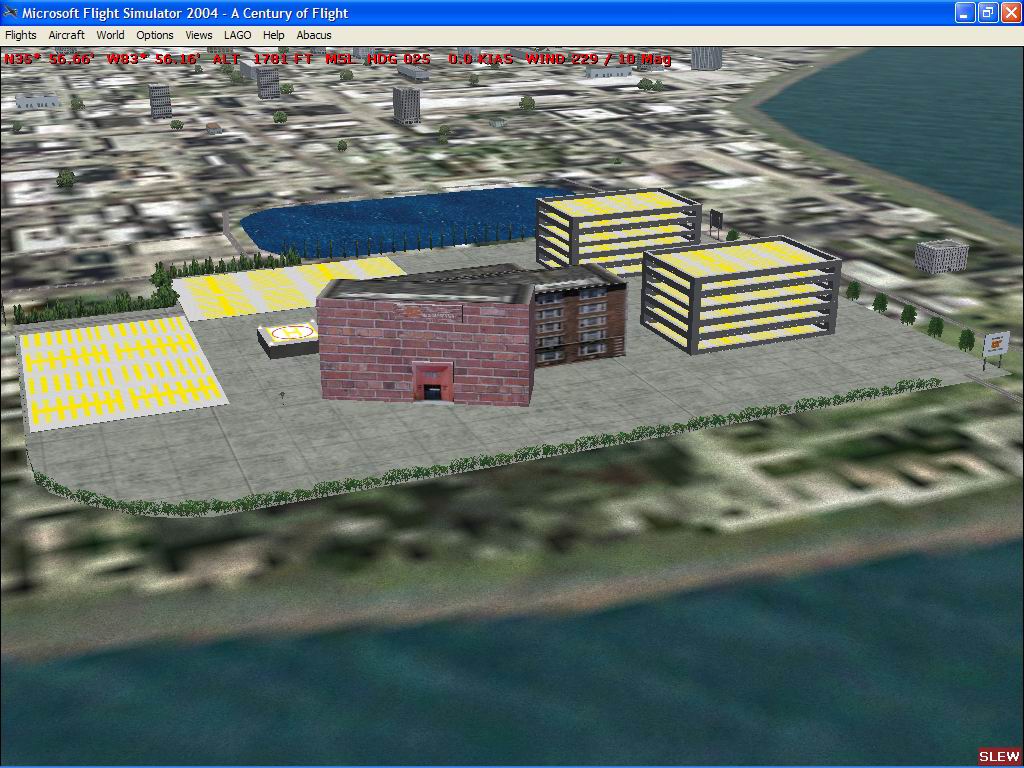Open the Abacus menu
The height and width of the screenshot is (768, 1024).
[314, 35]
